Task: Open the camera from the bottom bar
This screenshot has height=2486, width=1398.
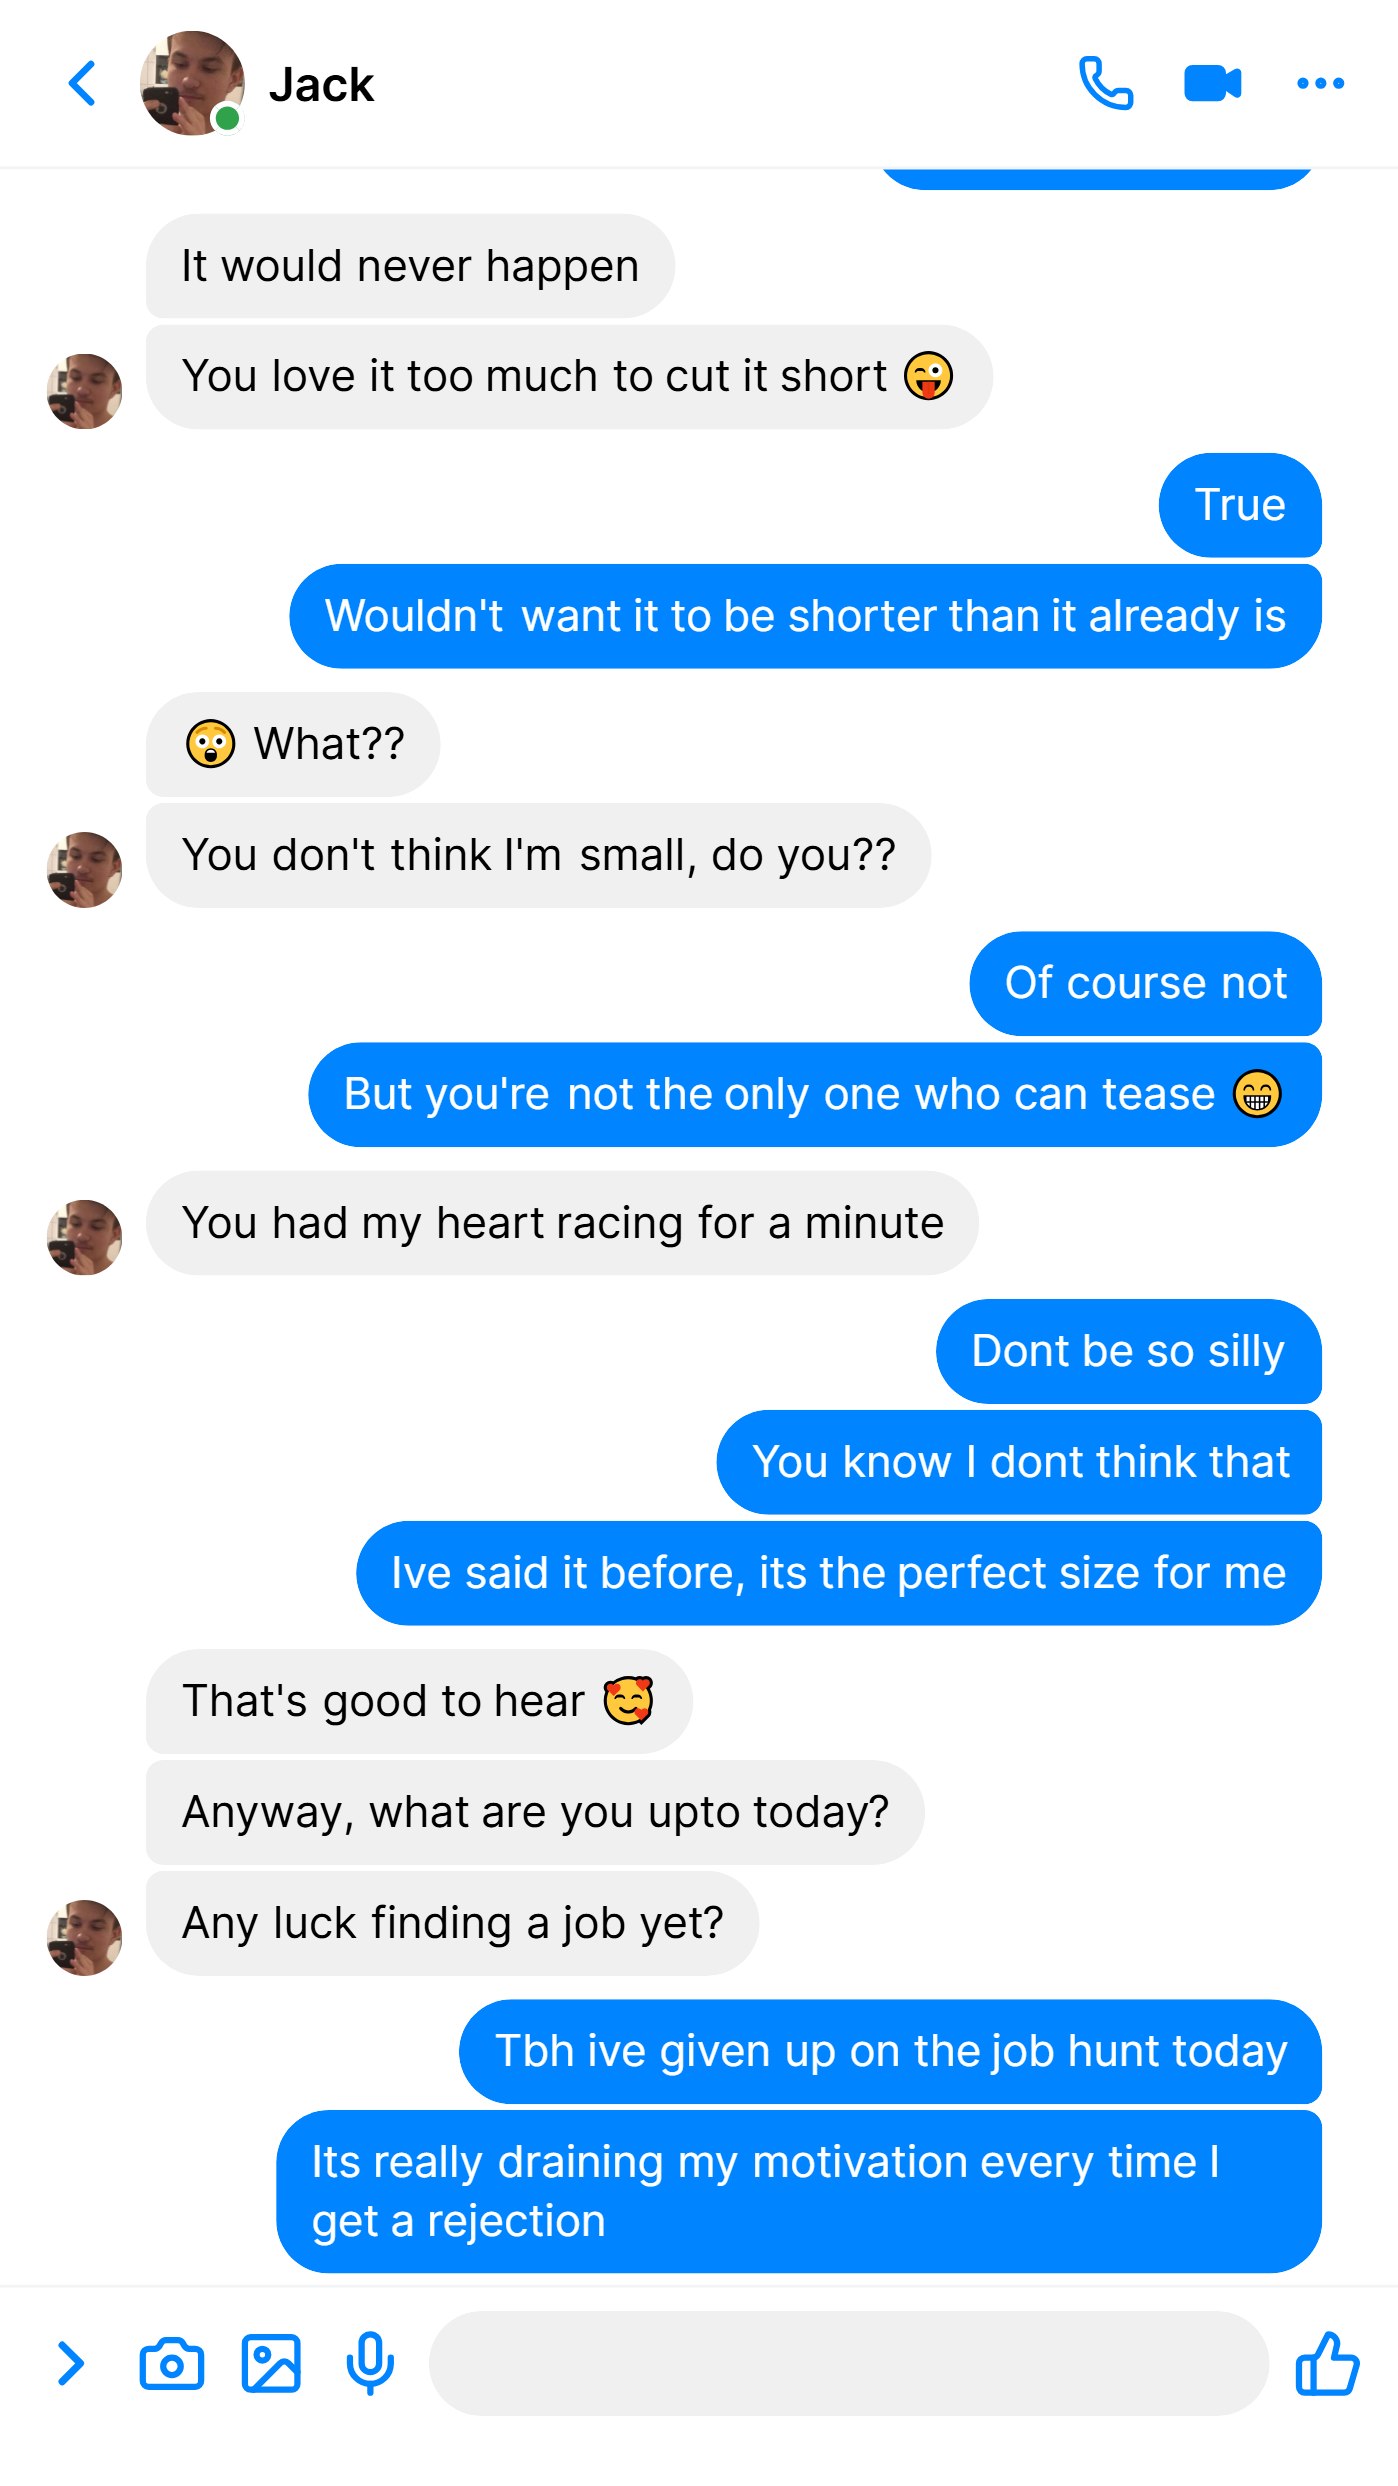Action: [171, 2364]
